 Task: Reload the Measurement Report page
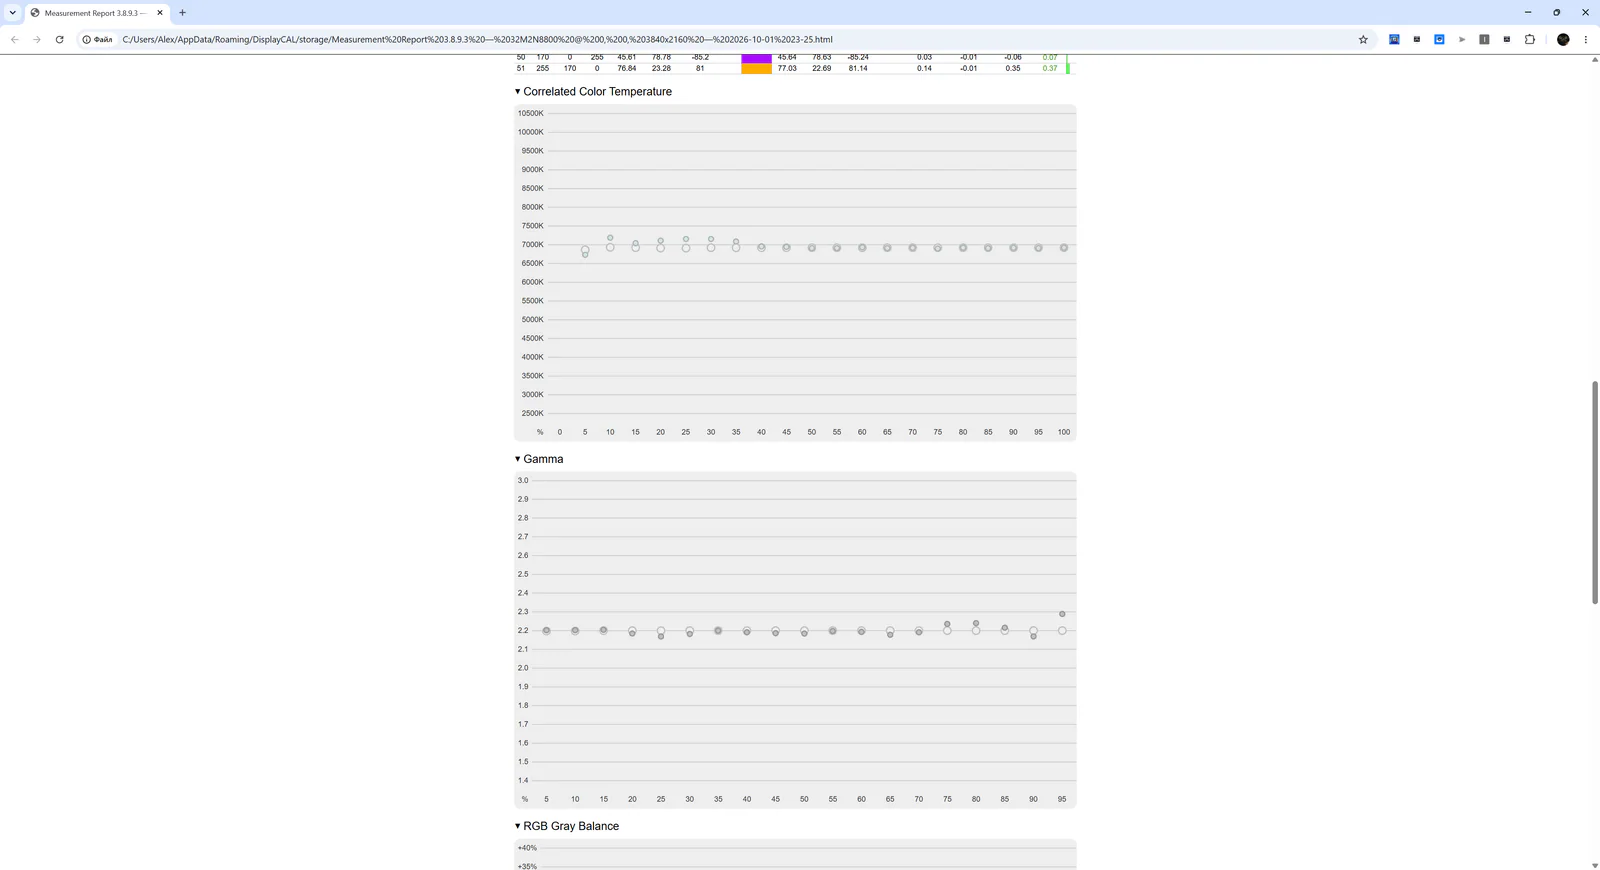tap(60, 40)
